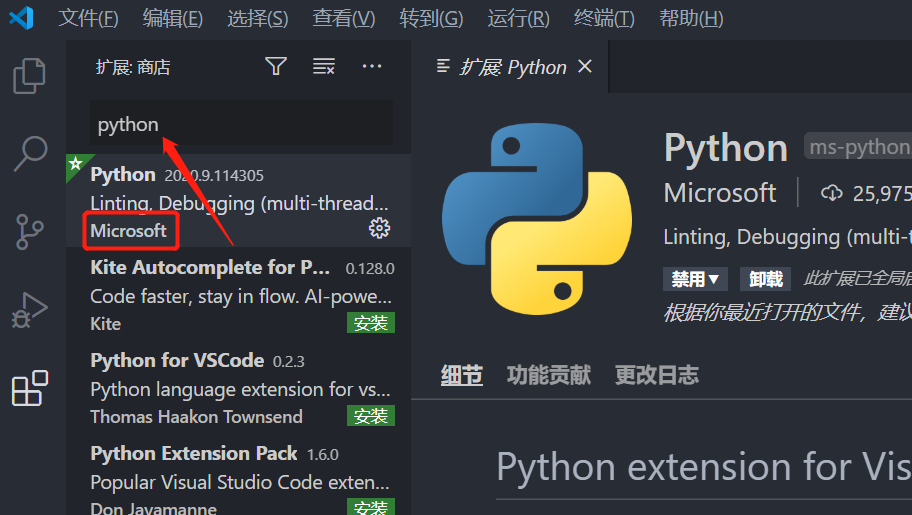Open the Search view in activity bar

pyautogui.click(x=30, y=153)
